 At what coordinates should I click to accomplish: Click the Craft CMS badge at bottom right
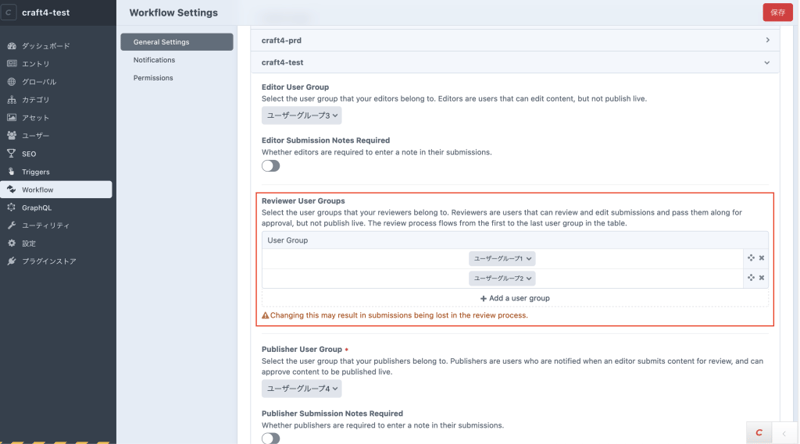pos(759,432)
